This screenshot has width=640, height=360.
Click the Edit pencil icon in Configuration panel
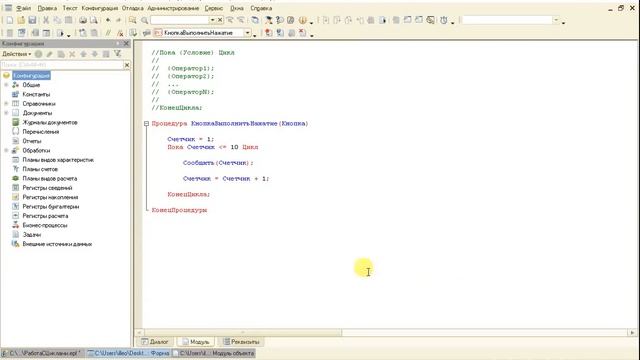(x=49, y=54)
